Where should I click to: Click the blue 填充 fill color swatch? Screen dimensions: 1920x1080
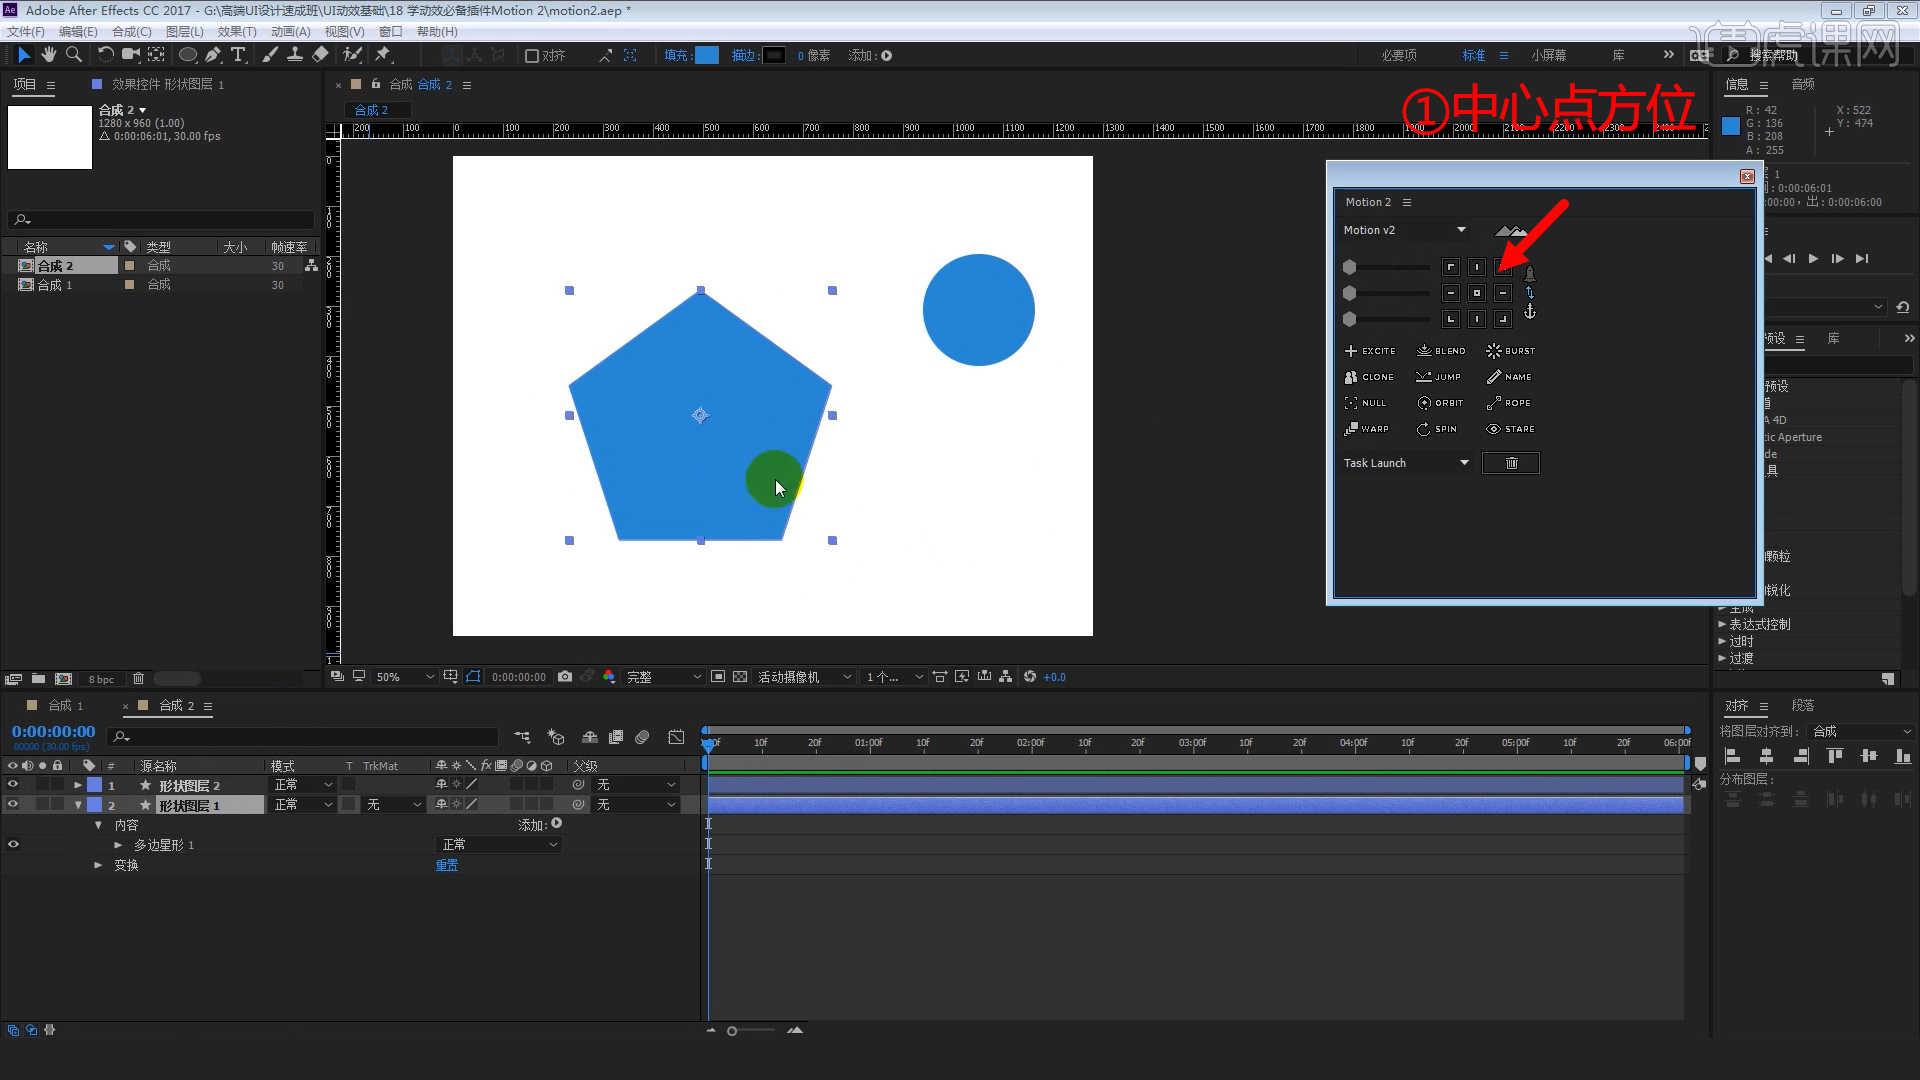pyautogui.click(x=707, y=56)
